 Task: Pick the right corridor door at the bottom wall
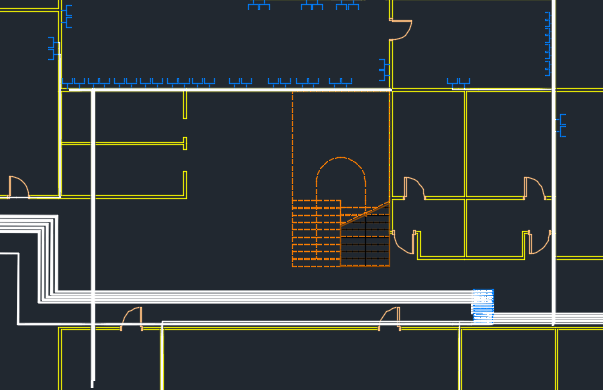[390, 319]
